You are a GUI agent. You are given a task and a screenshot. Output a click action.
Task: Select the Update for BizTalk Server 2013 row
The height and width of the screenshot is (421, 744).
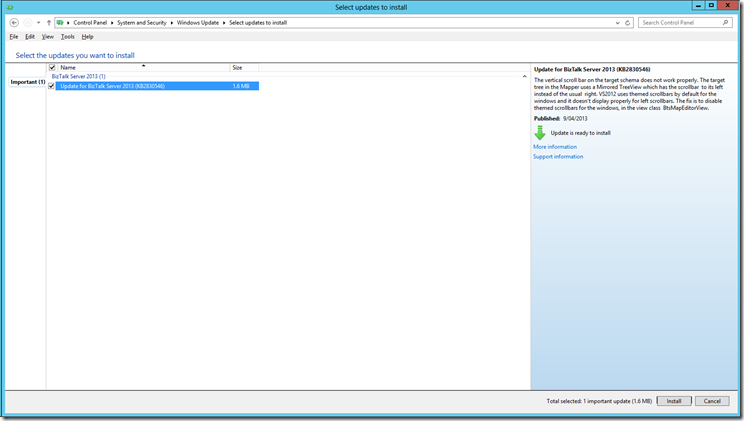157,86
